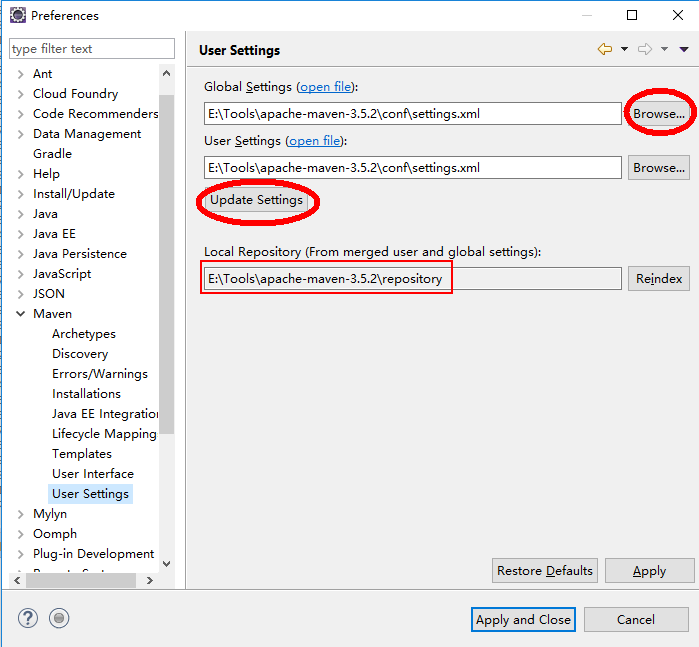Viewport: 699px width, 647px height.
Task: Click Apply and Close button
Action: 523,620
